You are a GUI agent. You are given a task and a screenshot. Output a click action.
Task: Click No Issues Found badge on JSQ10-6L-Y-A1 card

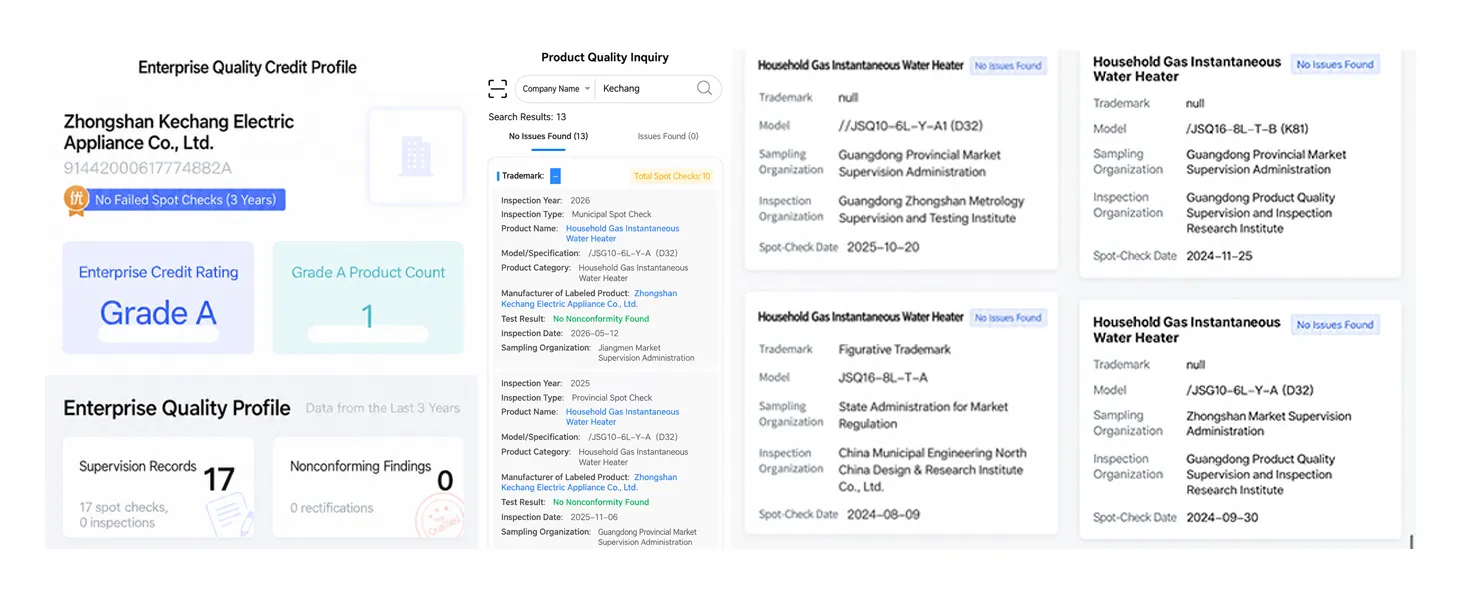tap(1008, 65)
